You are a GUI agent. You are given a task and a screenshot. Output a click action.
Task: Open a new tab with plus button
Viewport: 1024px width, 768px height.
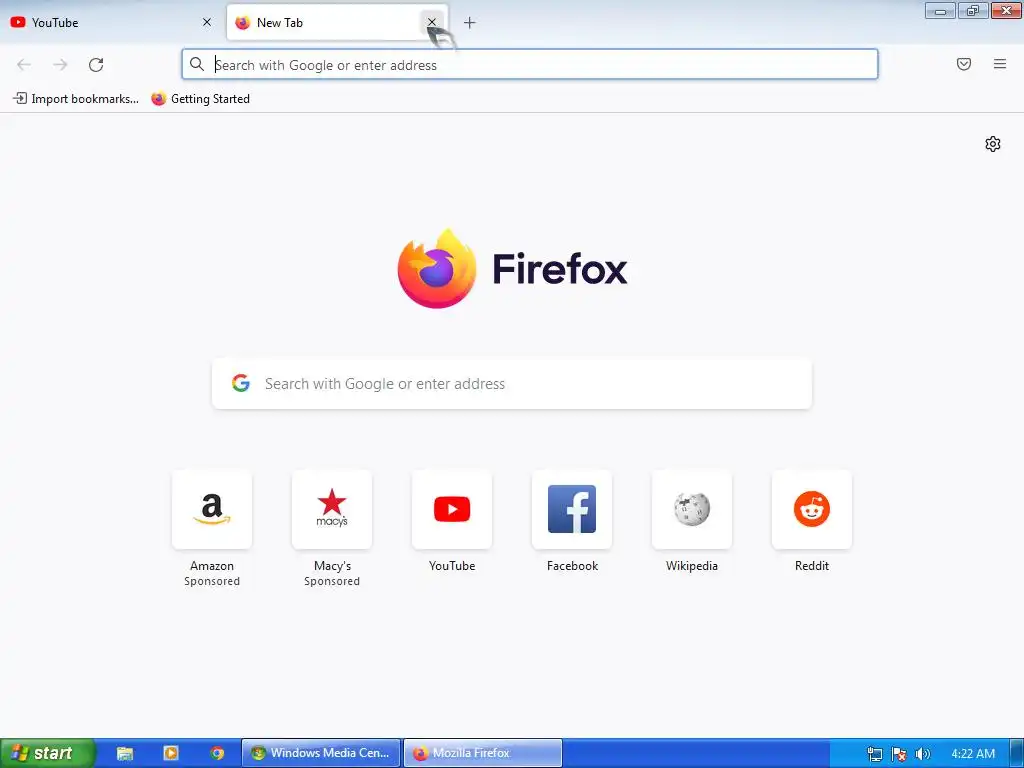(x=470, y=23)
